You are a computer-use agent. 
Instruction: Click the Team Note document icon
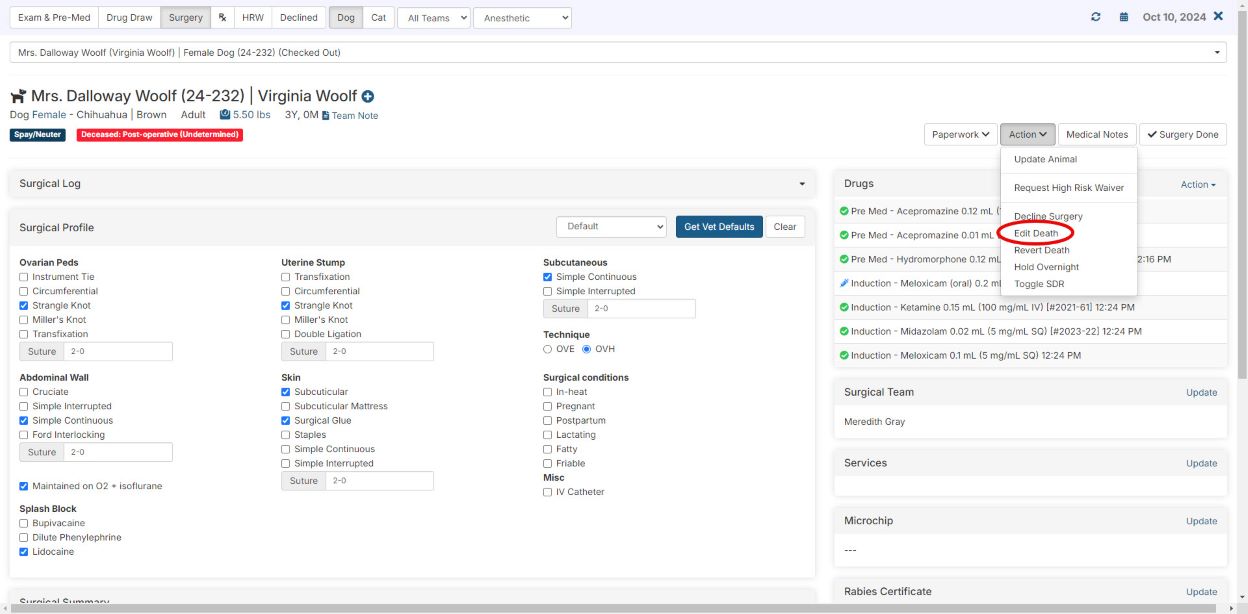point(326,116)
